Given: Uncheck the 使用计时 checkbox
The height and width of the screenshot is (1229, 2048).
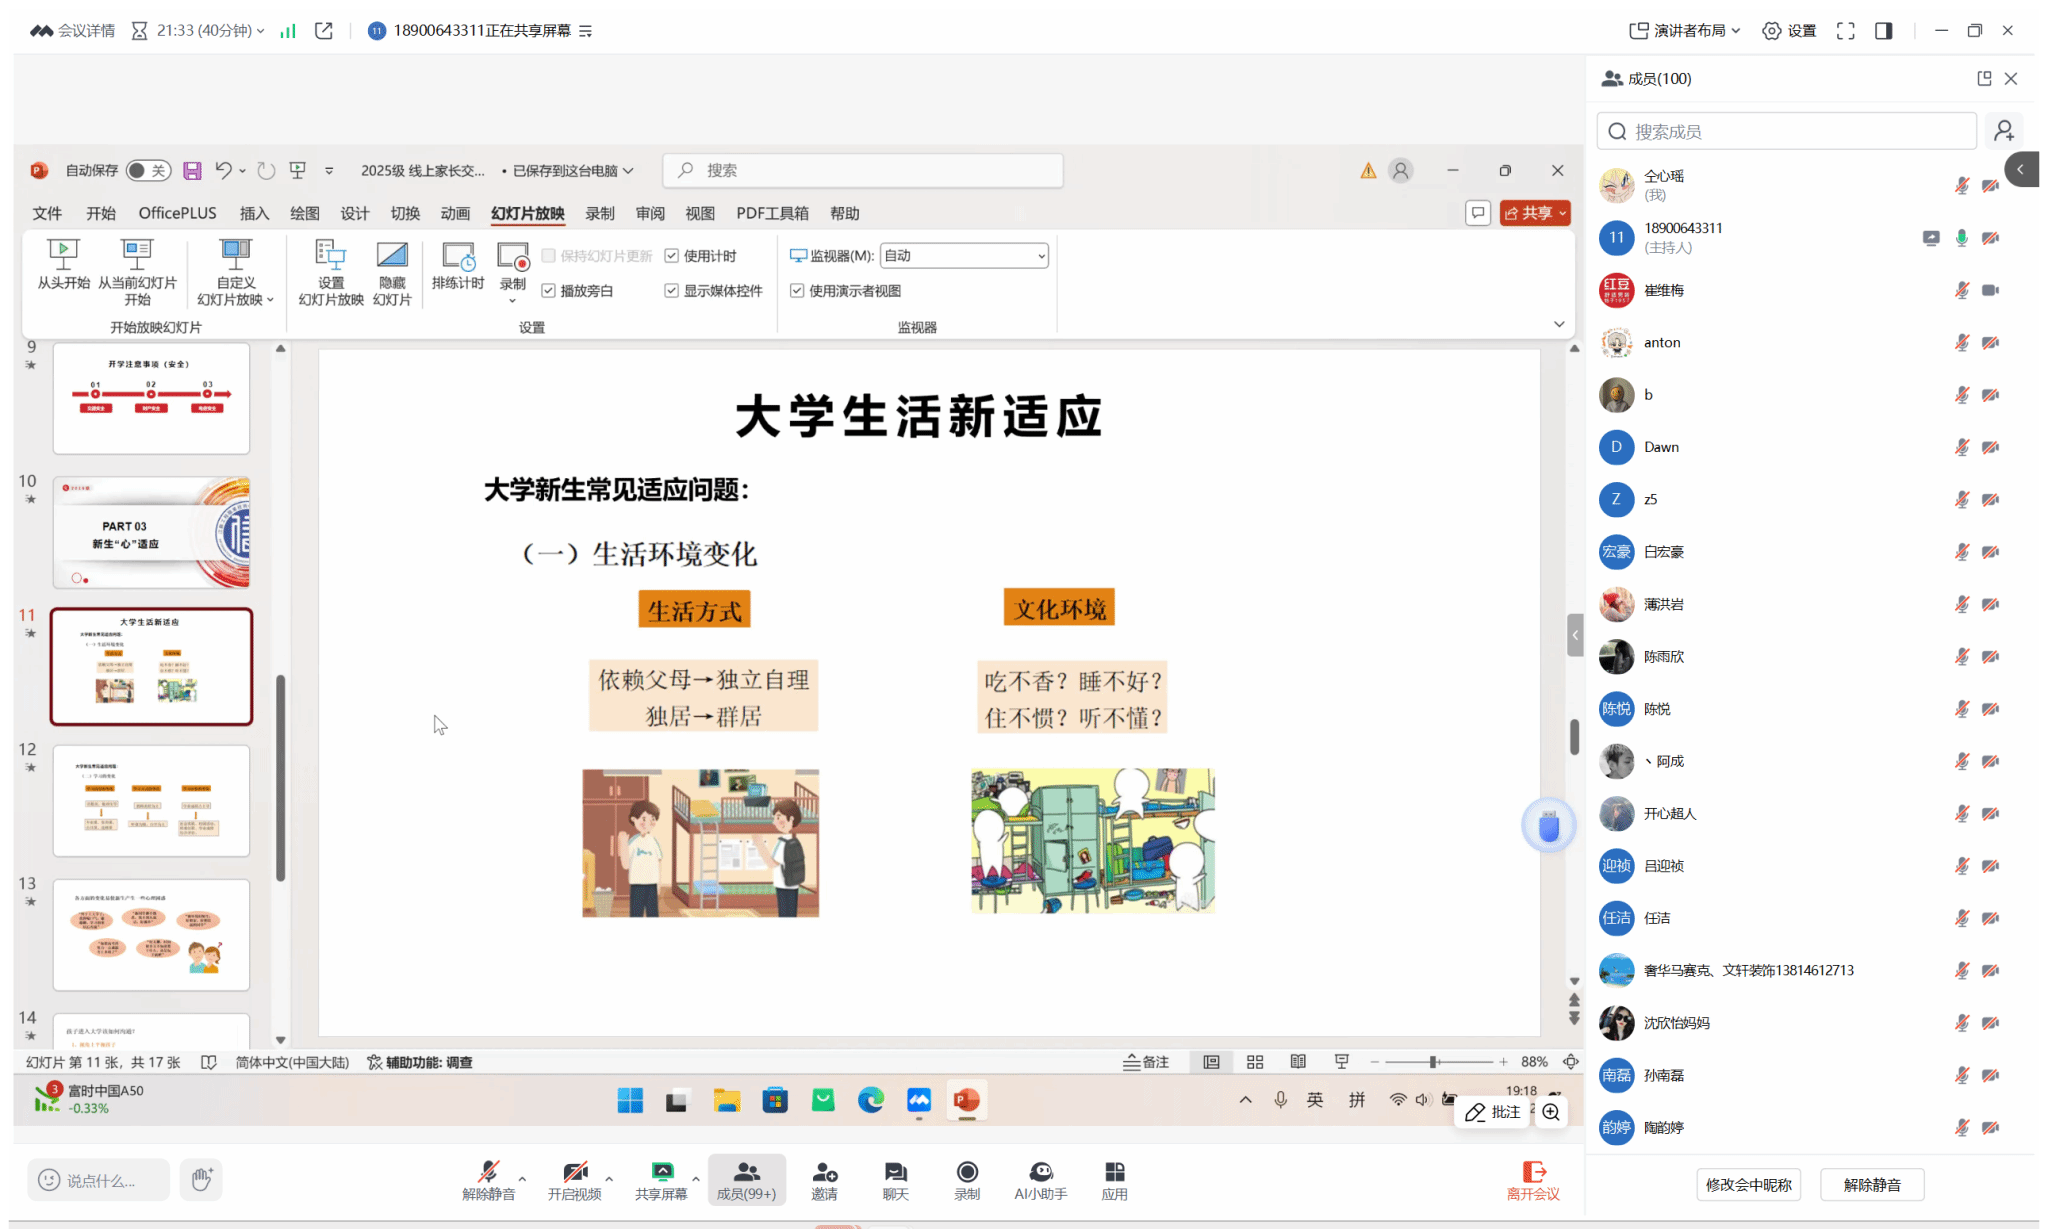Looking at the screenshot, I should coord(672,256).
